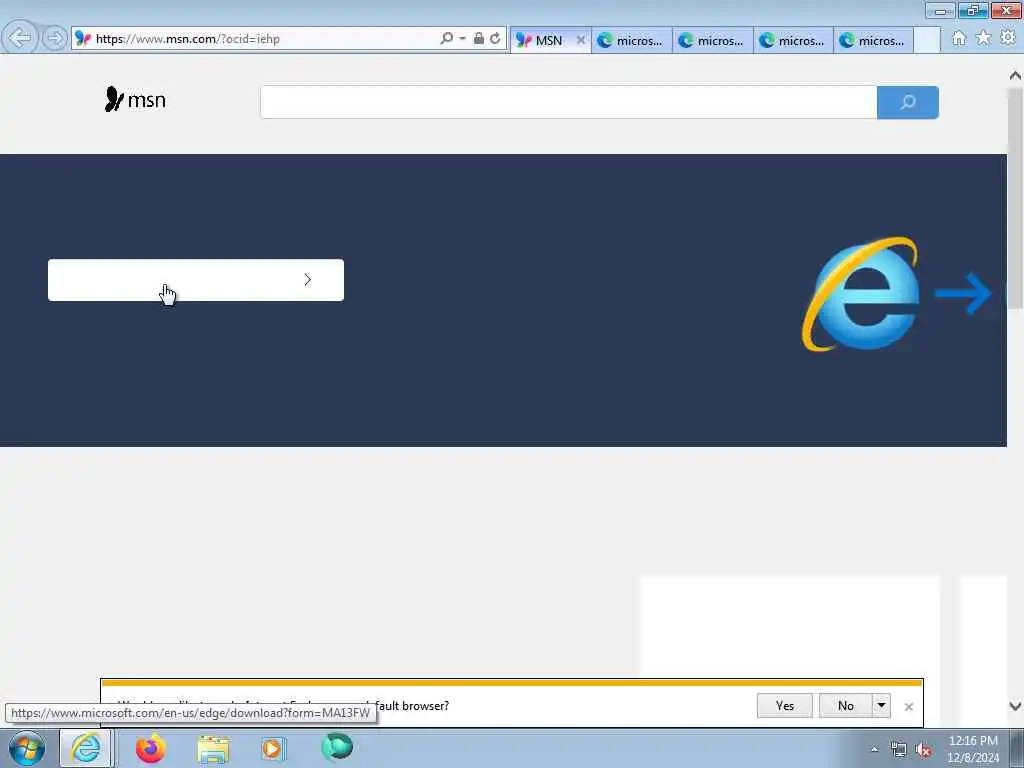This screenshot has width=1024, height=768.
Task: Expand the No button dropdown arrow
Action: click(x=881, y=705)
